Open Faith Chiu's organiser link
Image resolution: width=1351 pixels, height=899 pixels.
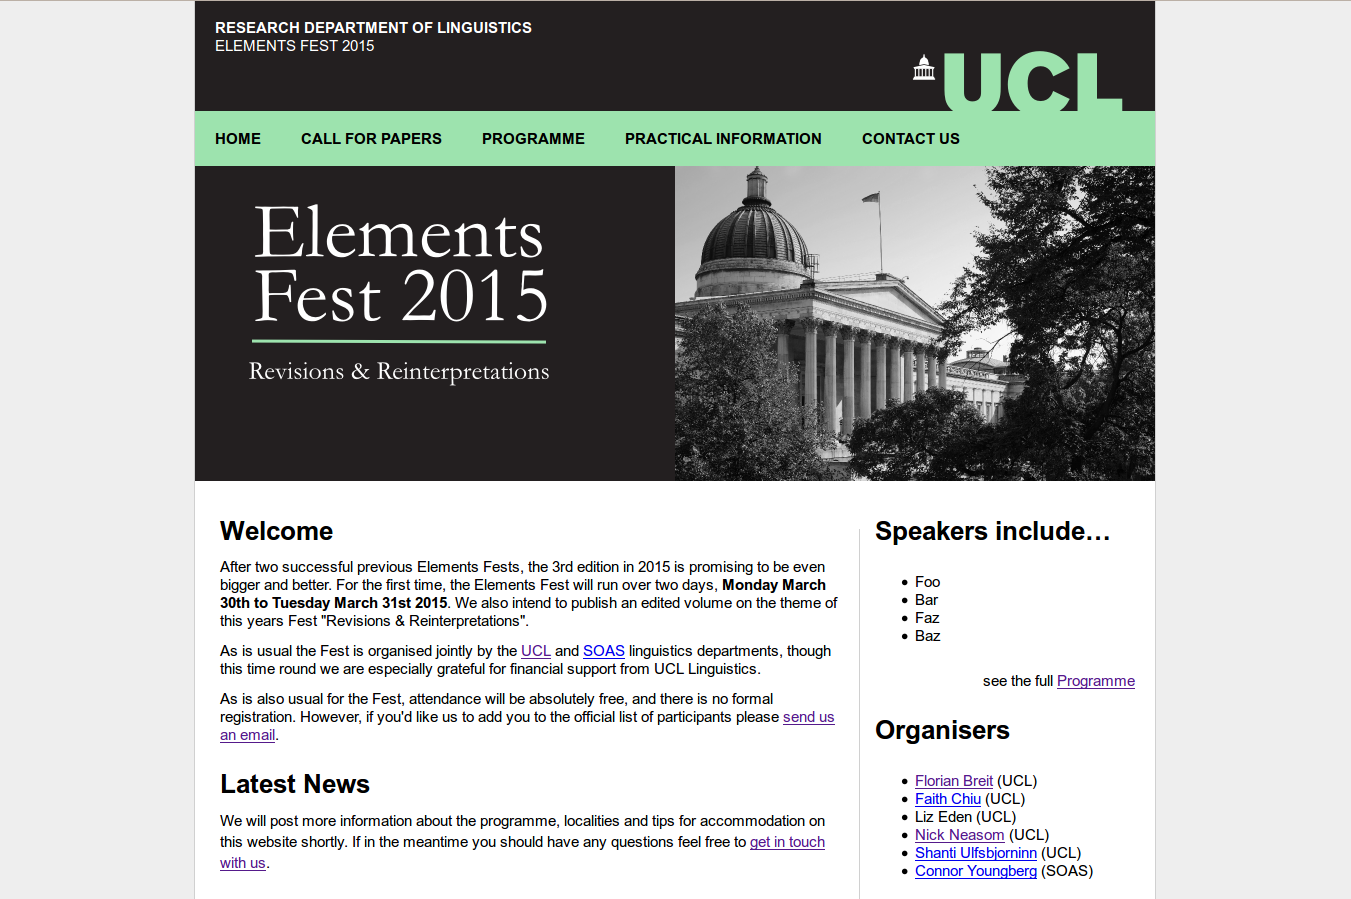tap(948, 799)
